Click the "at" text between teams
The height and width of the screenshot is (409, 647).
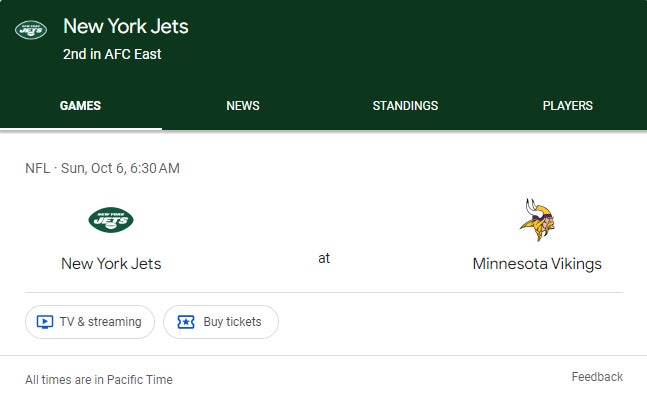point(324,258)
